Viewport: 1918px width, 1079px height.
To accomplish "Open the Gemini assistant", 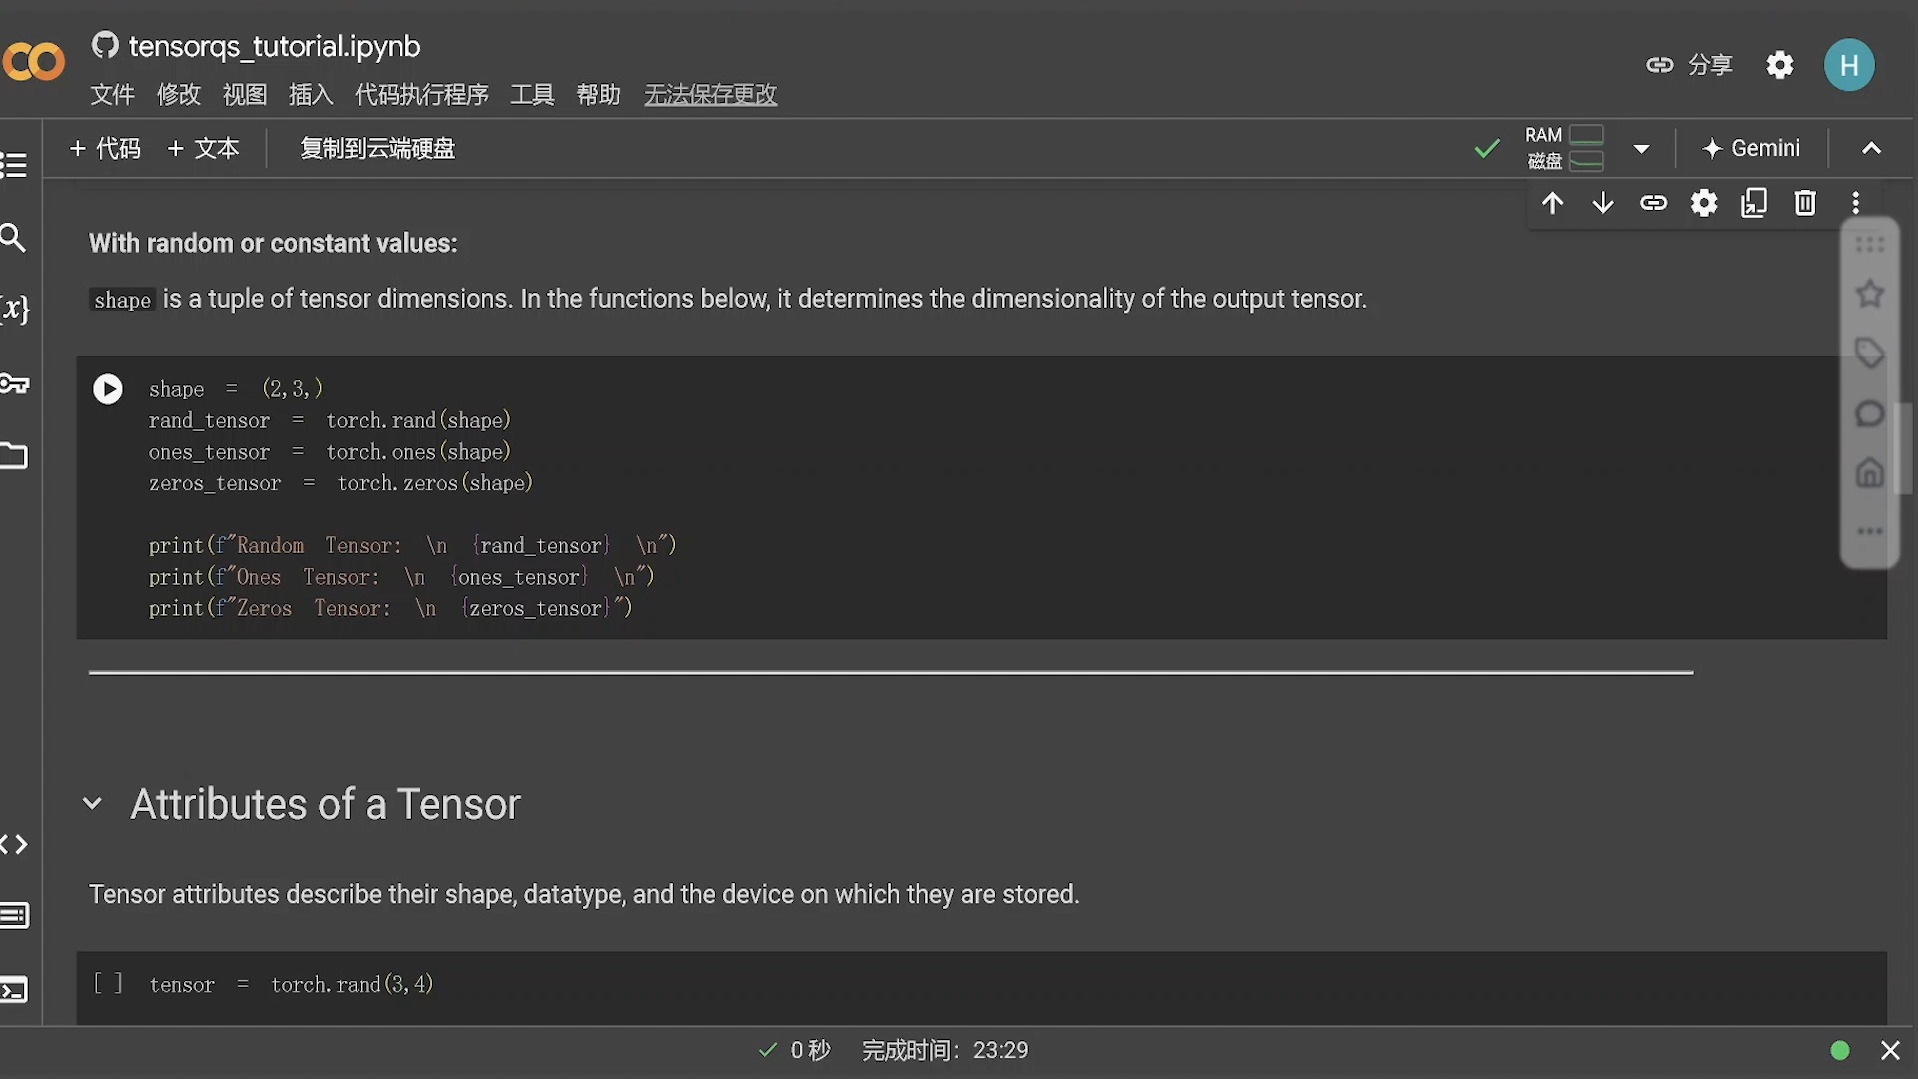I will 1751,149.
